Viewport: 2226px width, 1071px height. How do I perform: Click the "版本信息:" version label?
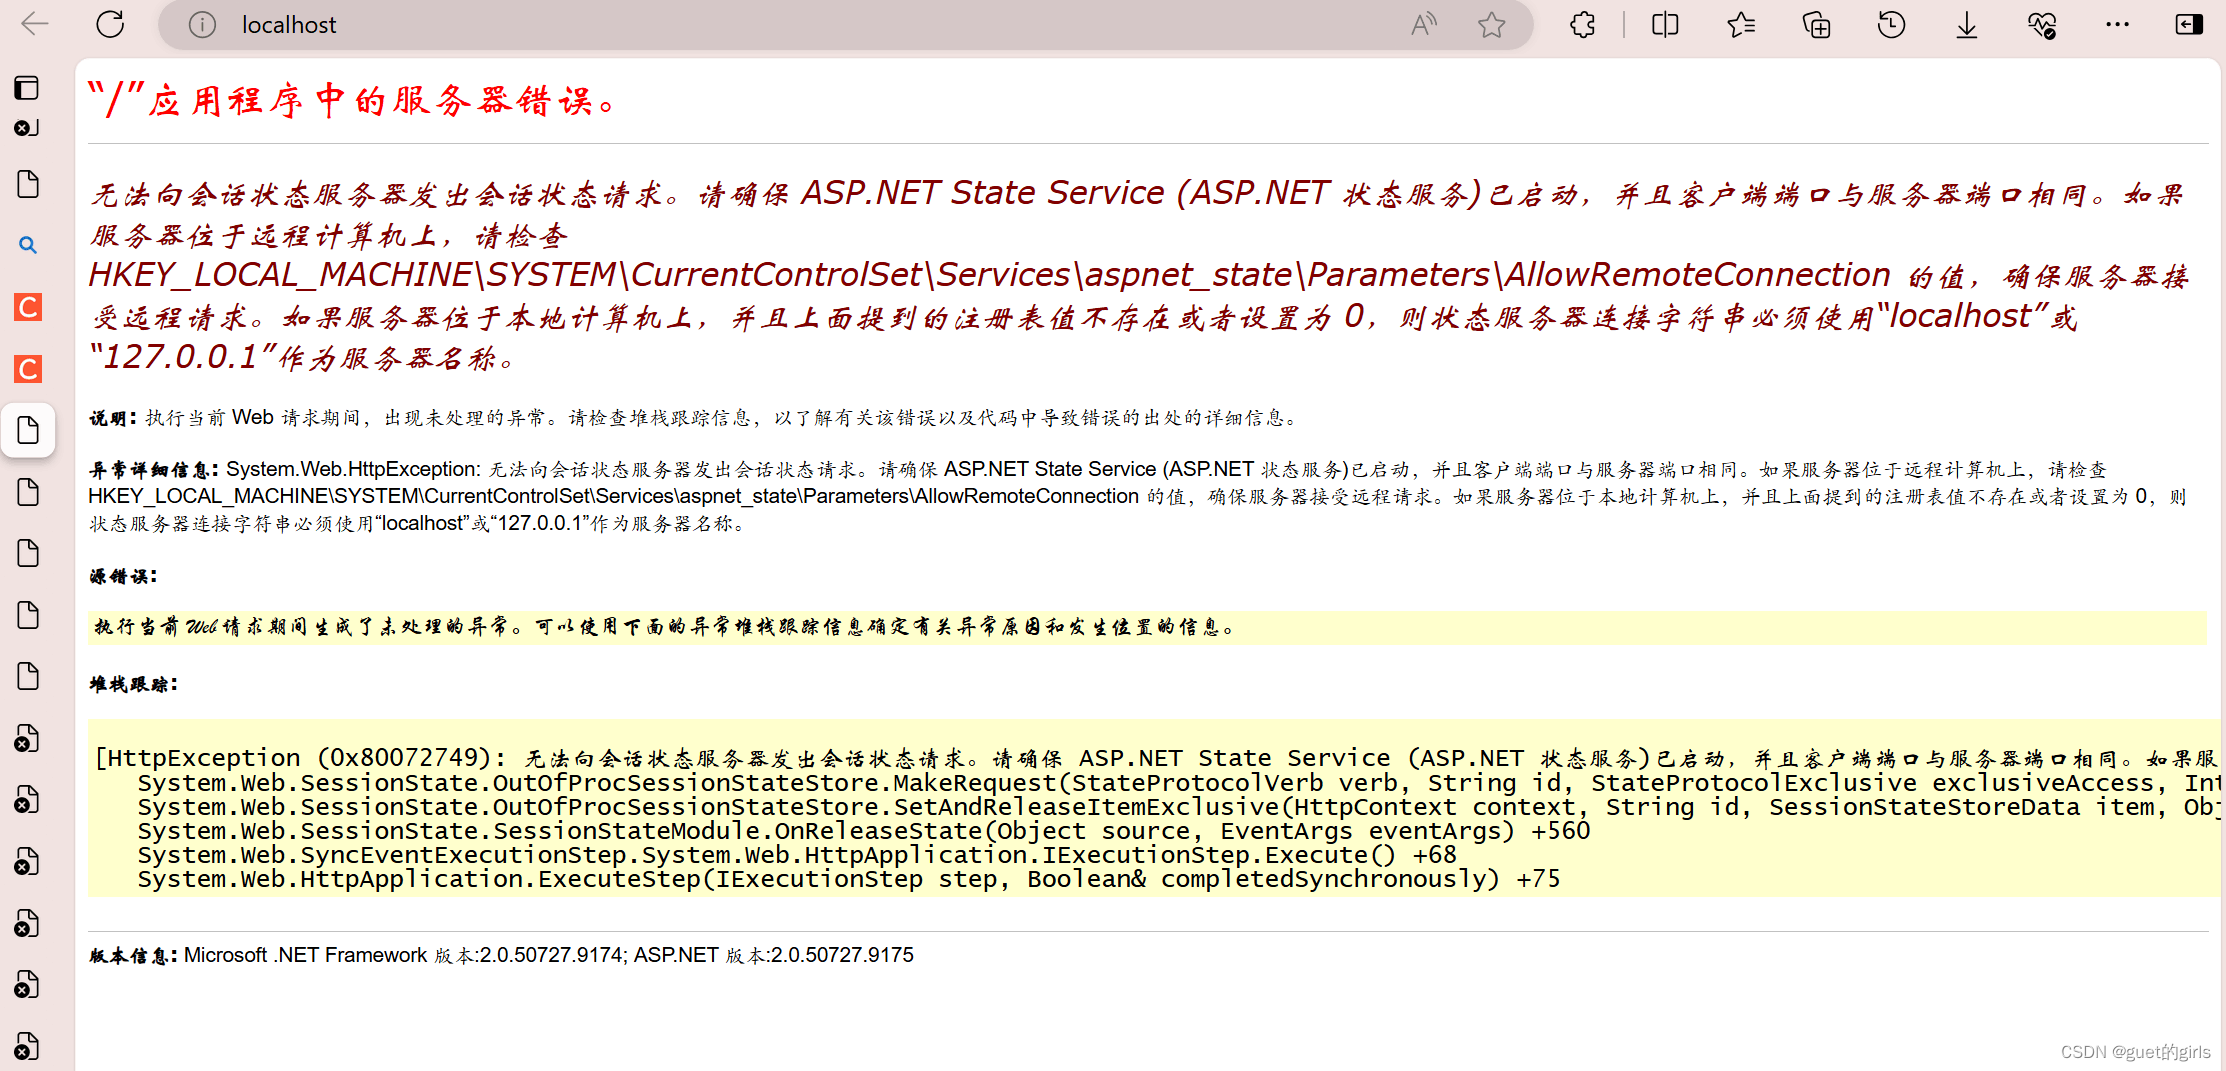click(x=133, y=955)
